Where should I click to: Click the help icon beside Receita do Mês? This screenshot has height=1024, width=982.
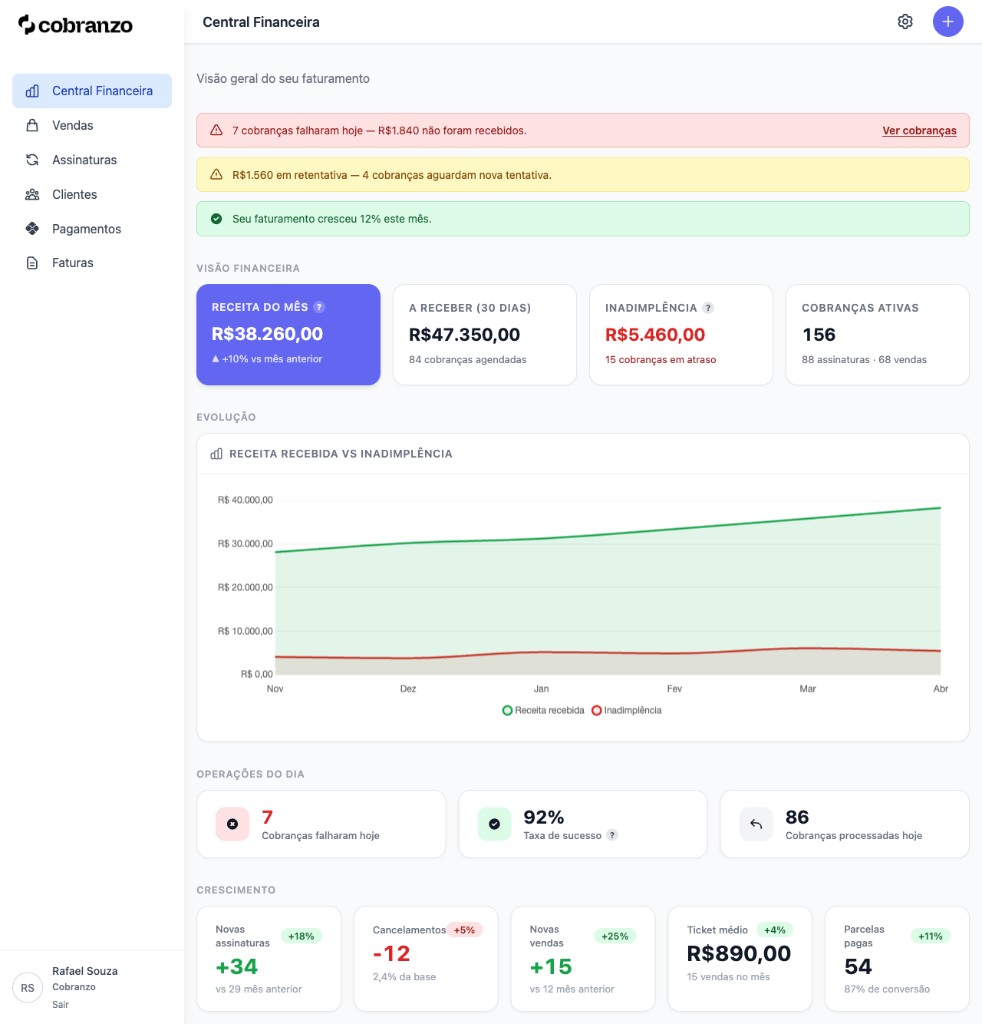(x=319, y=307)
